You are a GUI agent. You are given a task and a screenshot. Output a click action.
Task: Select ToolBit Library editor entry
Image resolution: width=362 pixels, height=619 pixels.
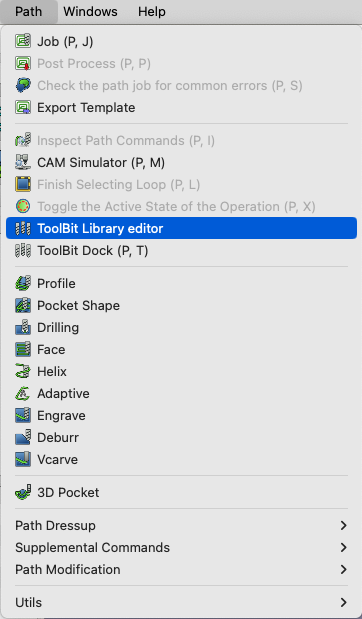pos(181,228)
